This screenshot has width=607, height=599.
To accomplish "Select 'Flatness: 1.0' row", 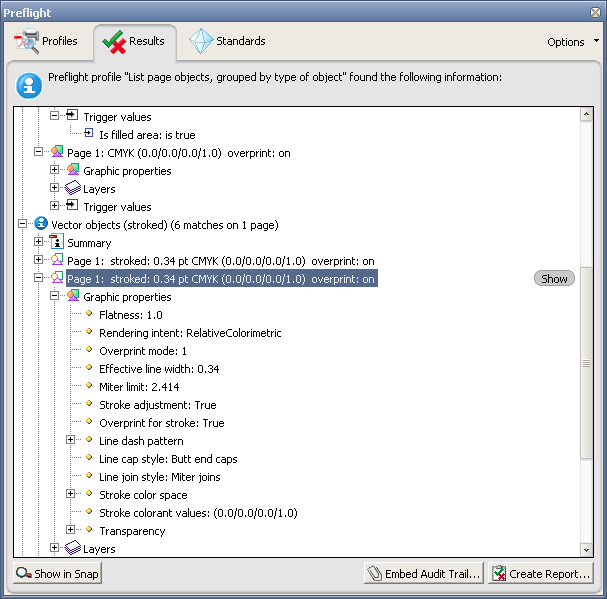I will coord(131,315).
